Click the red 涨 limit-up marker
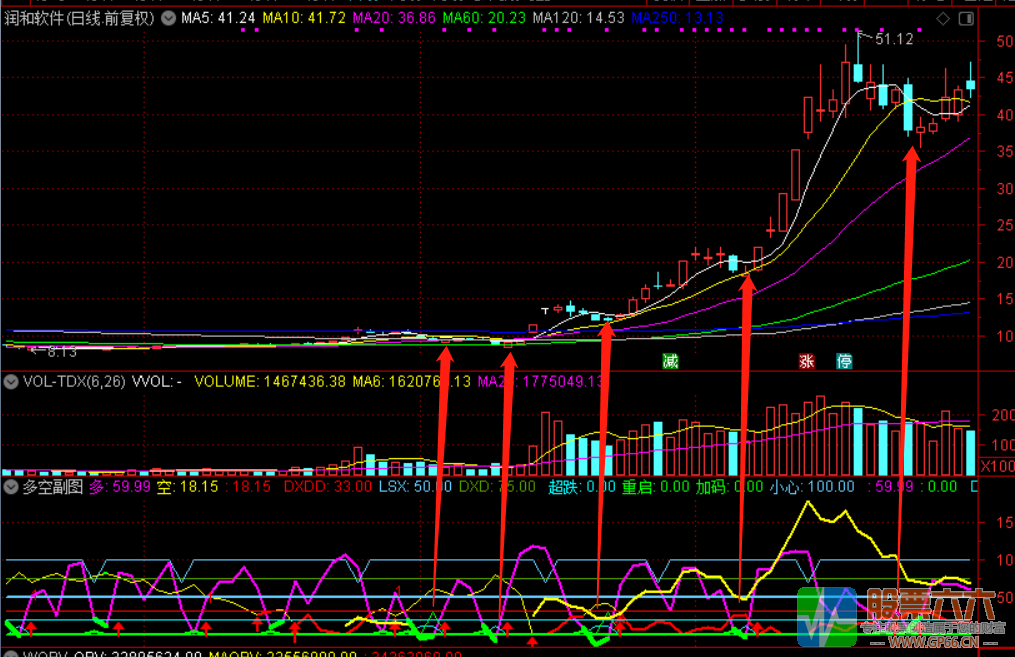Image resolution: width=1015 pixels, height=657 pixels. pyautogui.click(x=808, y=361)
